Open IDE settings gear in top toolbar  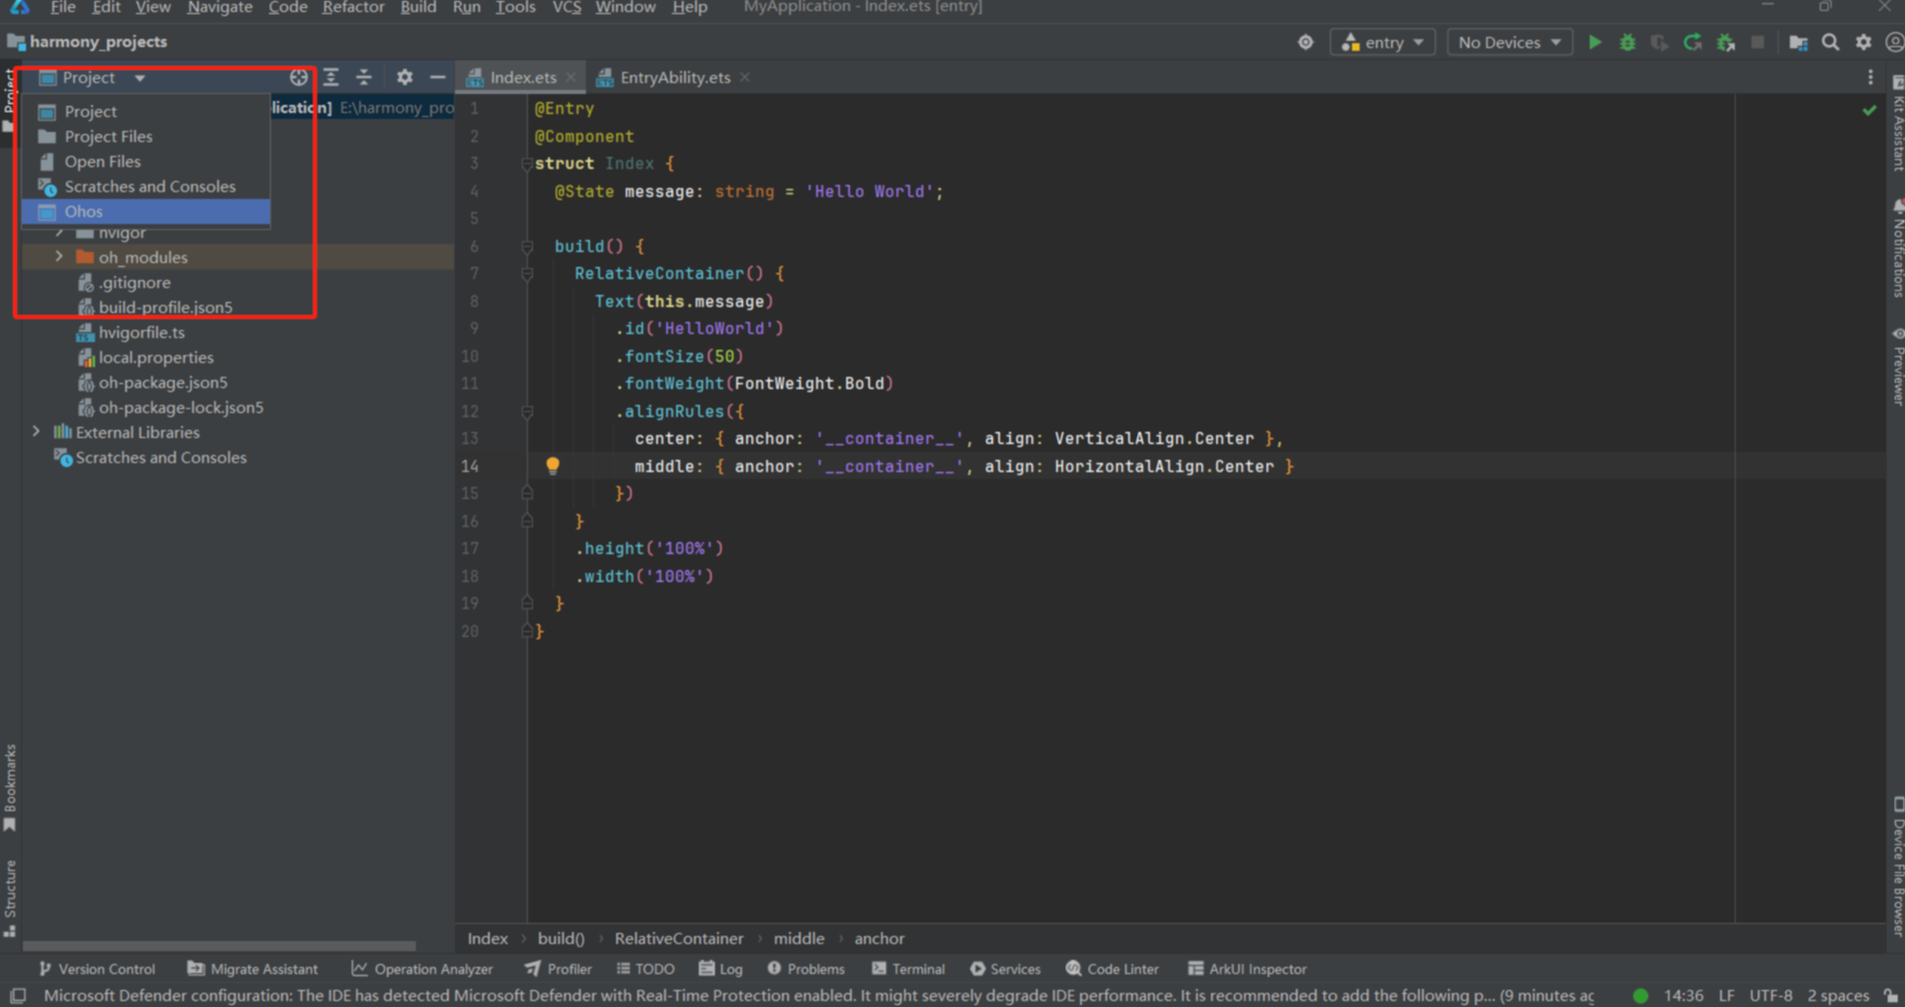pos(1863,42)
